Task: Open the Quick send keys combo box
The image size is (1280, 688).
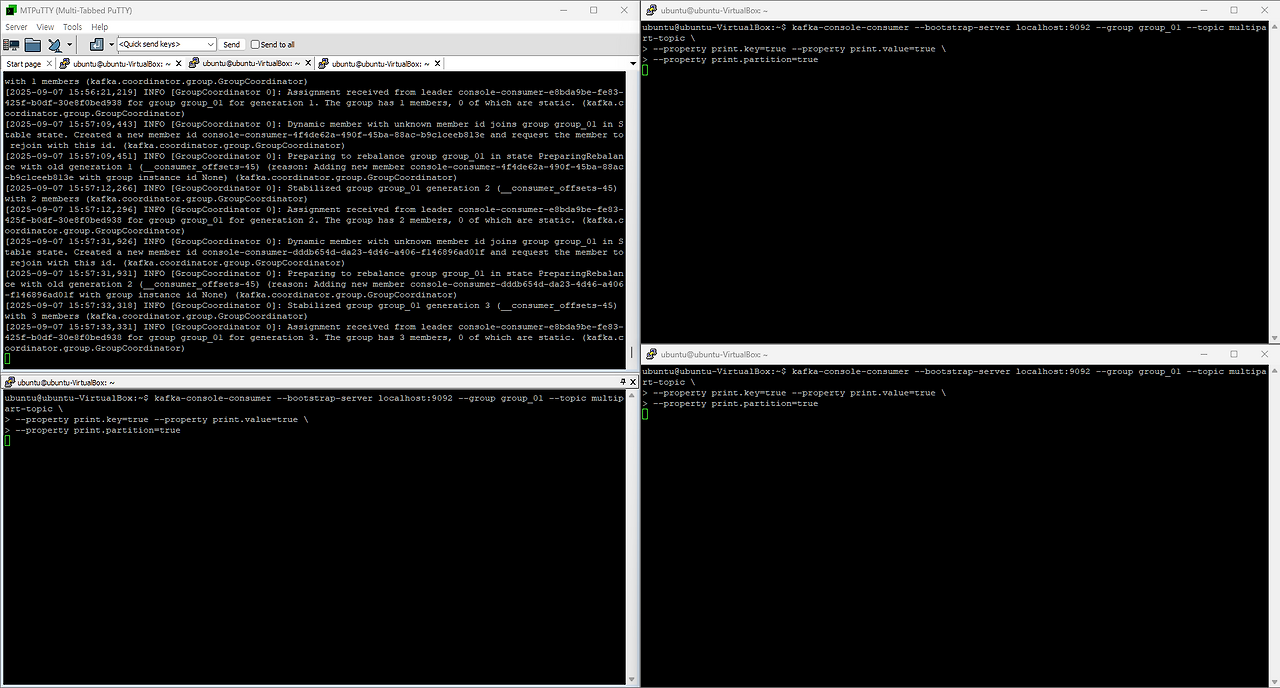Action: (x=166, y=44)
